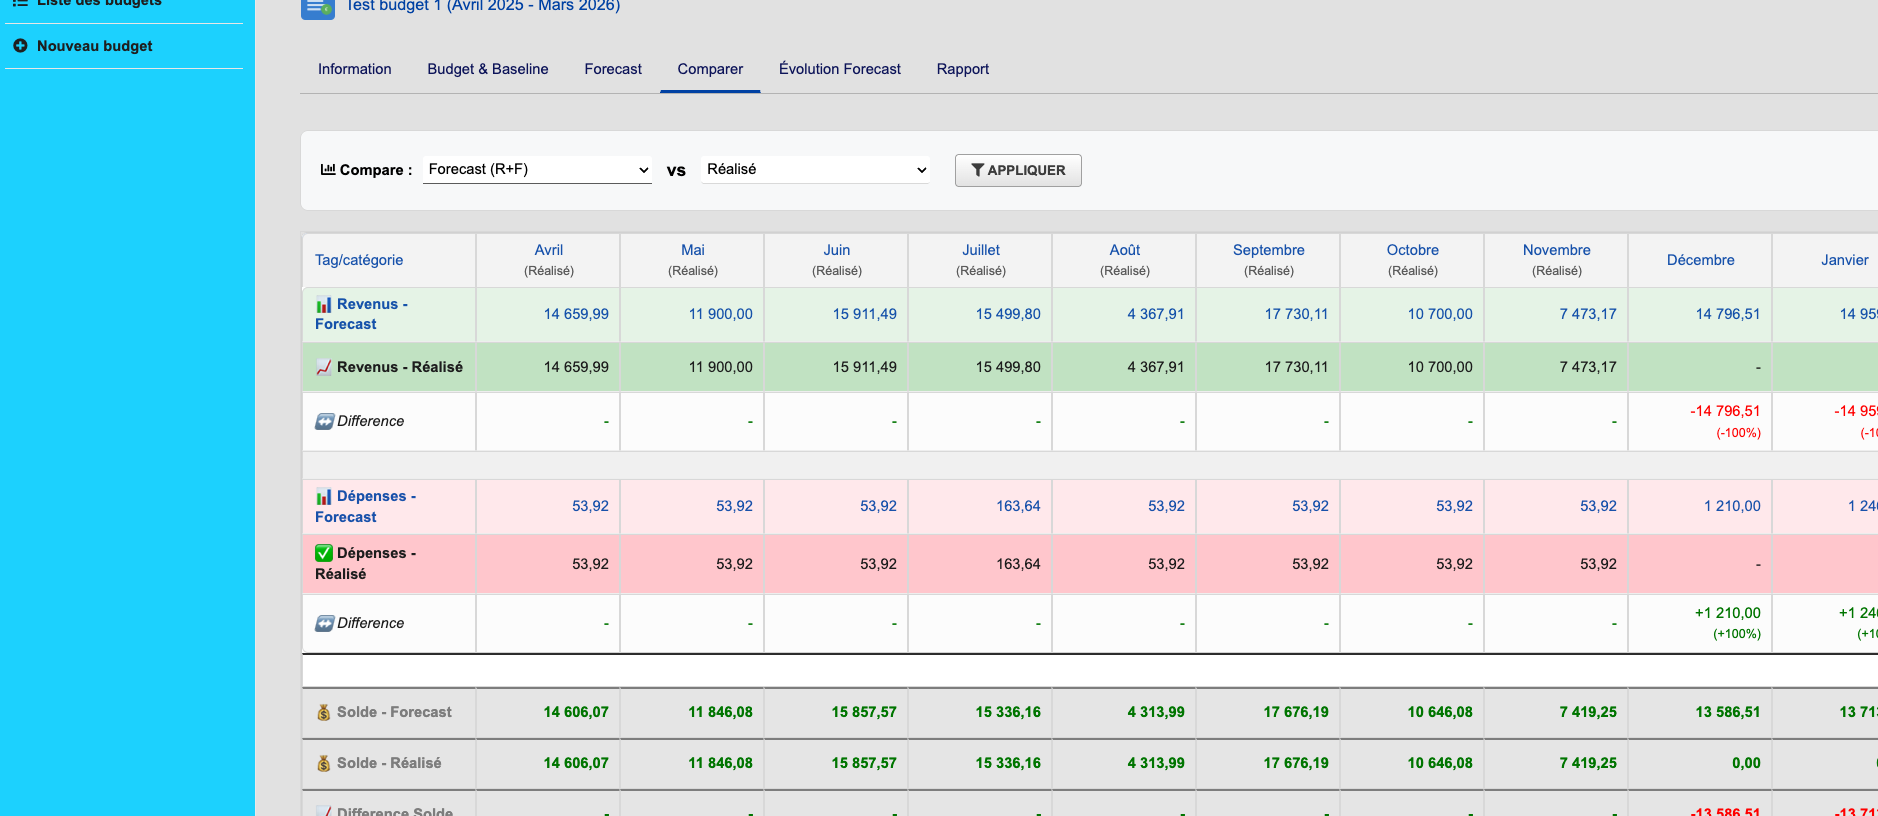
Task: Click the bar chart icon for Dépenses - Forecast
Action: click(324, 497)
